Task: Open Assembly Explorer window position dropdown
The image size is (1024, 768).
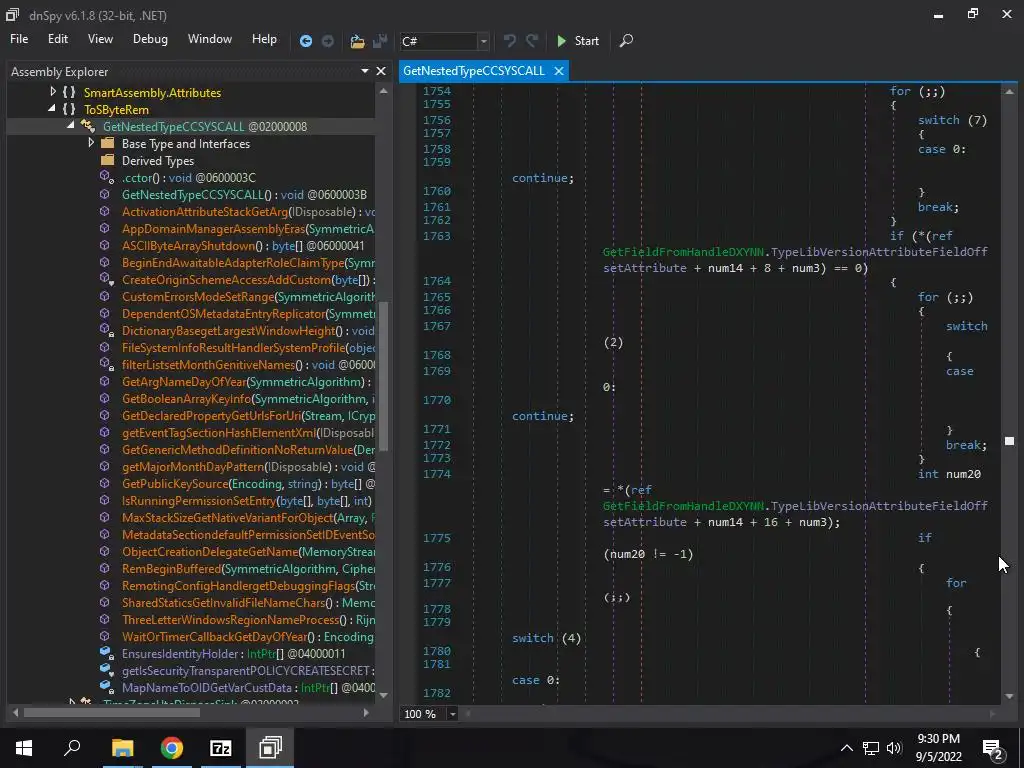Action: pos(364,71)
